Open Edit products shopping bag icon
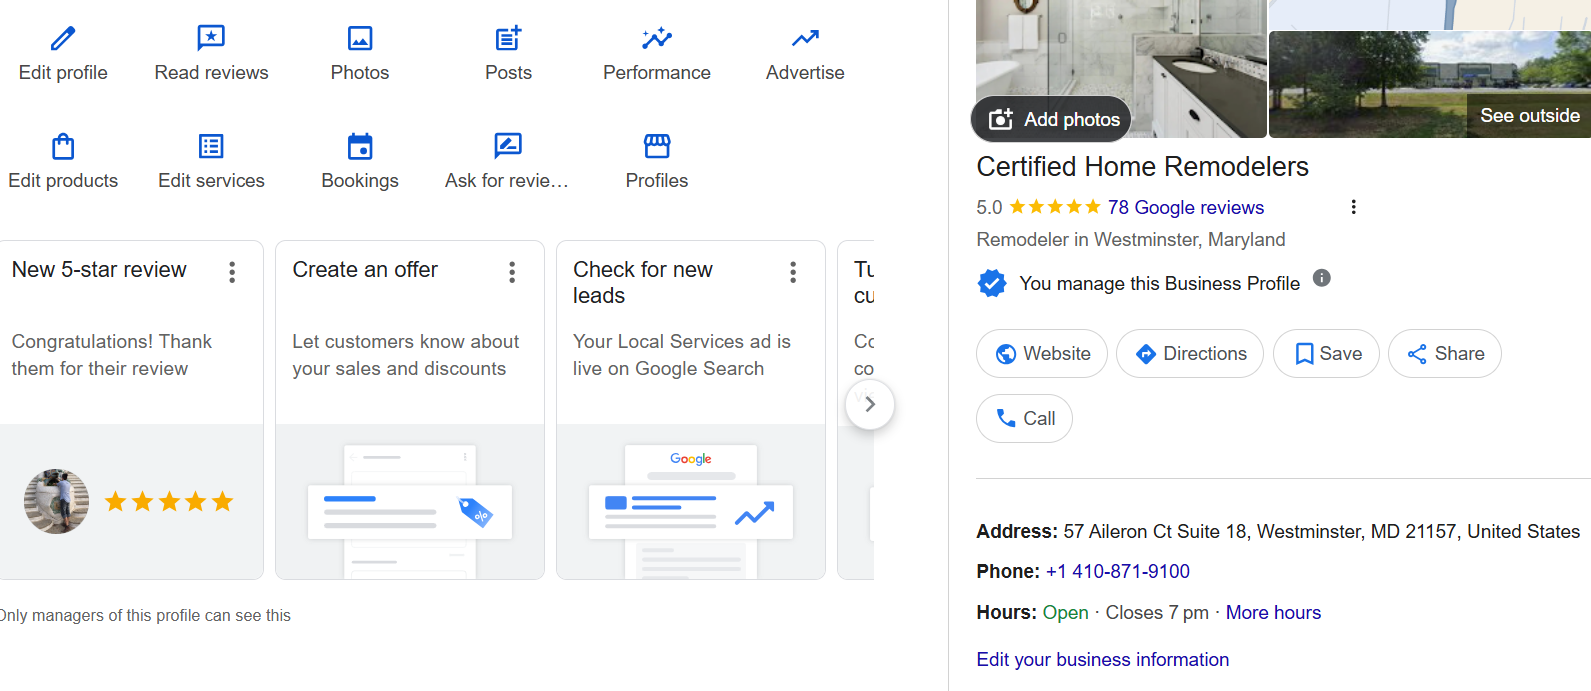 (63, 146)
